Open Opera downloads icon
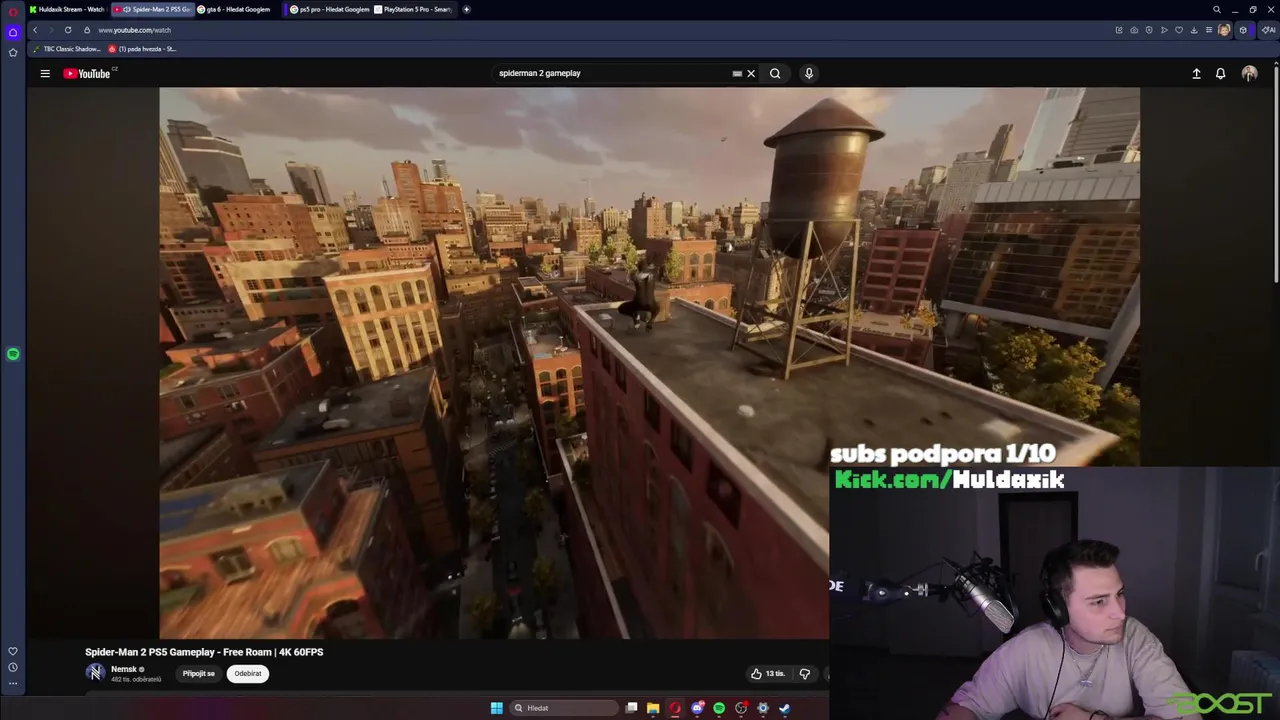This screenshot has width=1280, height=720. 1194,30
